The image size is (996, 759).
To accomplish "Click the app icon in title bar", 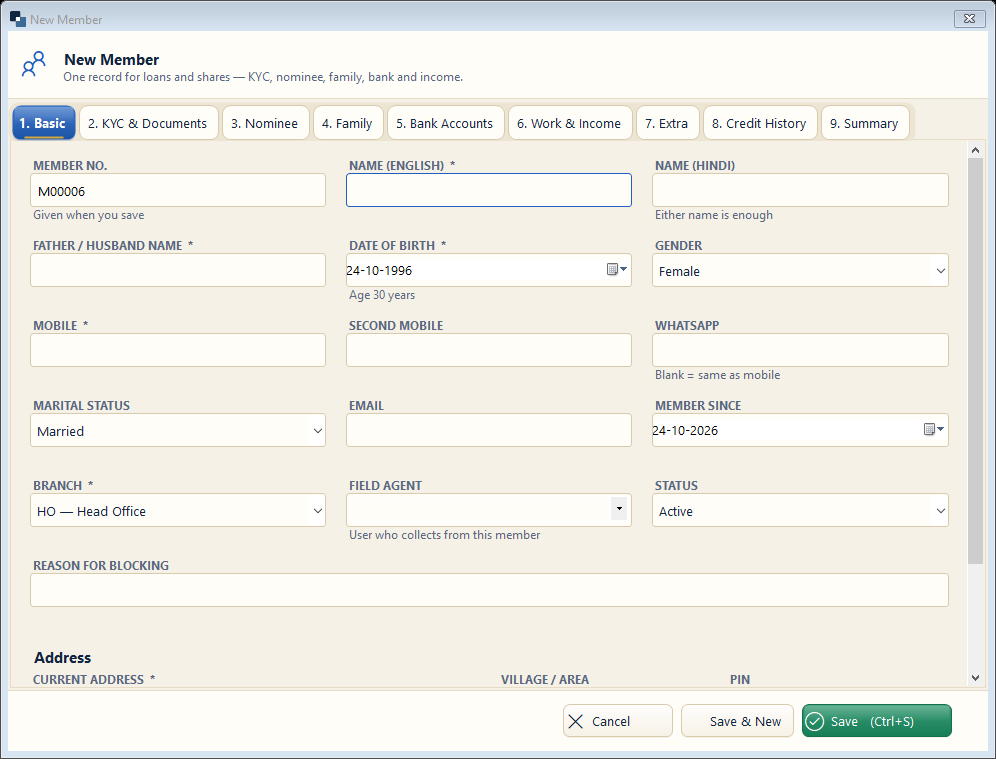I will click(x=18, y=19).
